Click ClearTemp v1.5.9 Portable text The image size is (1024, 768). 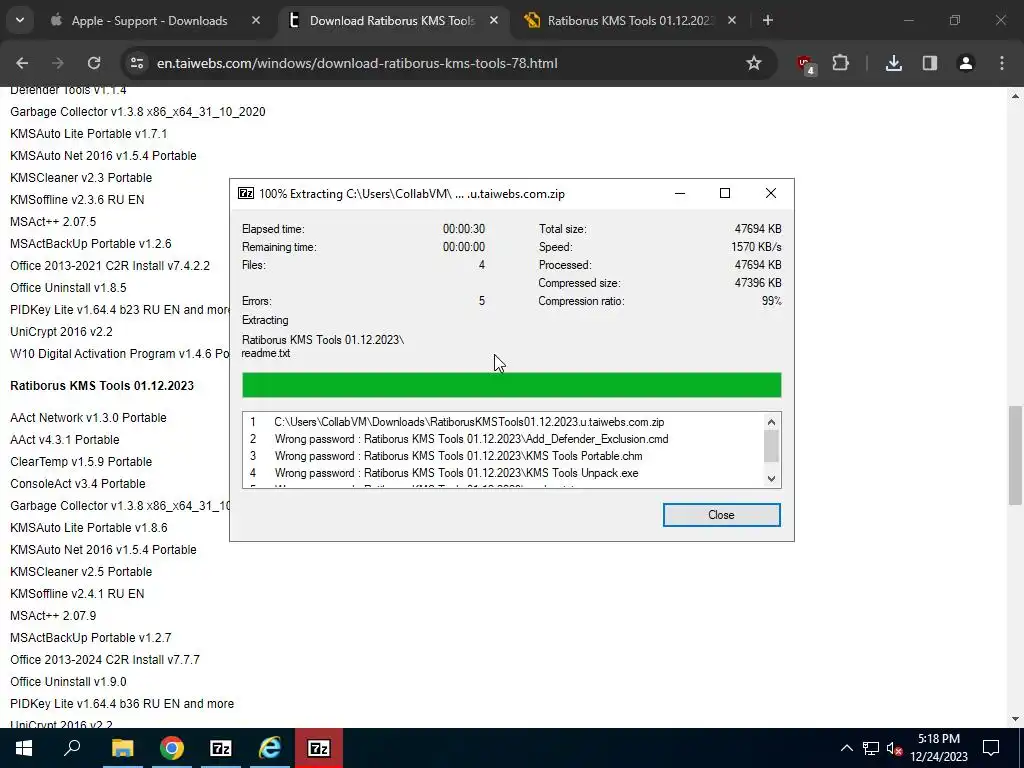point(81,462)
